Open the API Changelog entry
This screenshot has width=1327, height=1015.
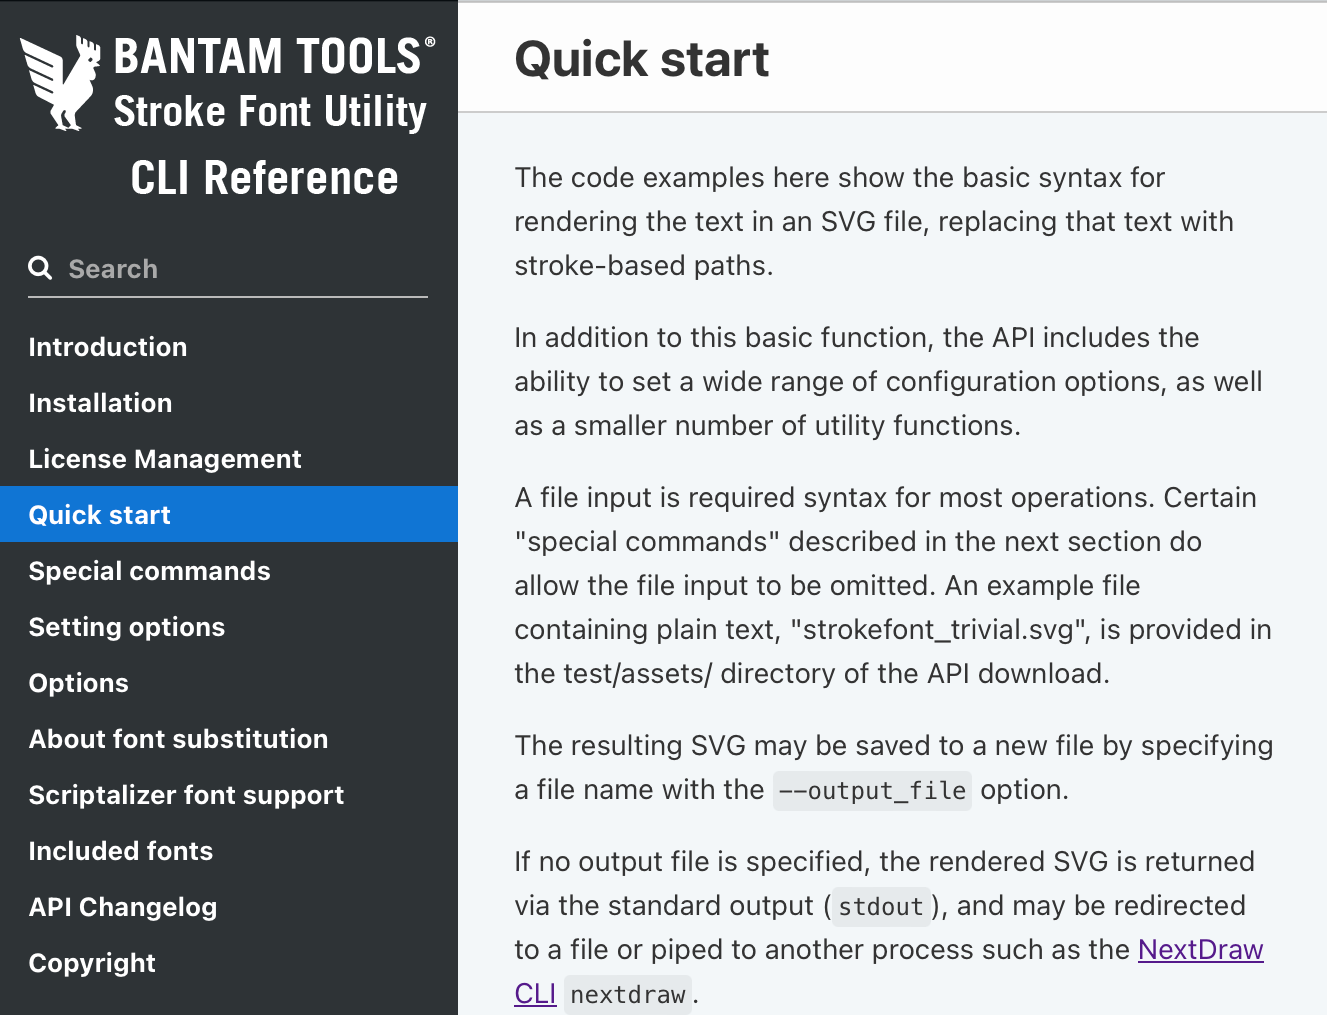[x=123, y=907]
